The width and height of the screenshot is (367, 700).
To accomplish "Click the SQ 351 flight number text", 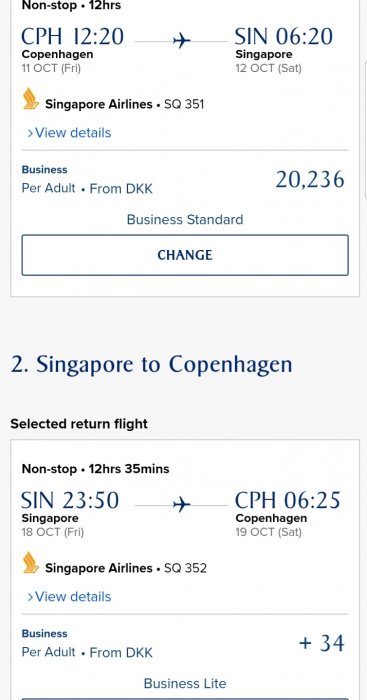I will [184, 104].
